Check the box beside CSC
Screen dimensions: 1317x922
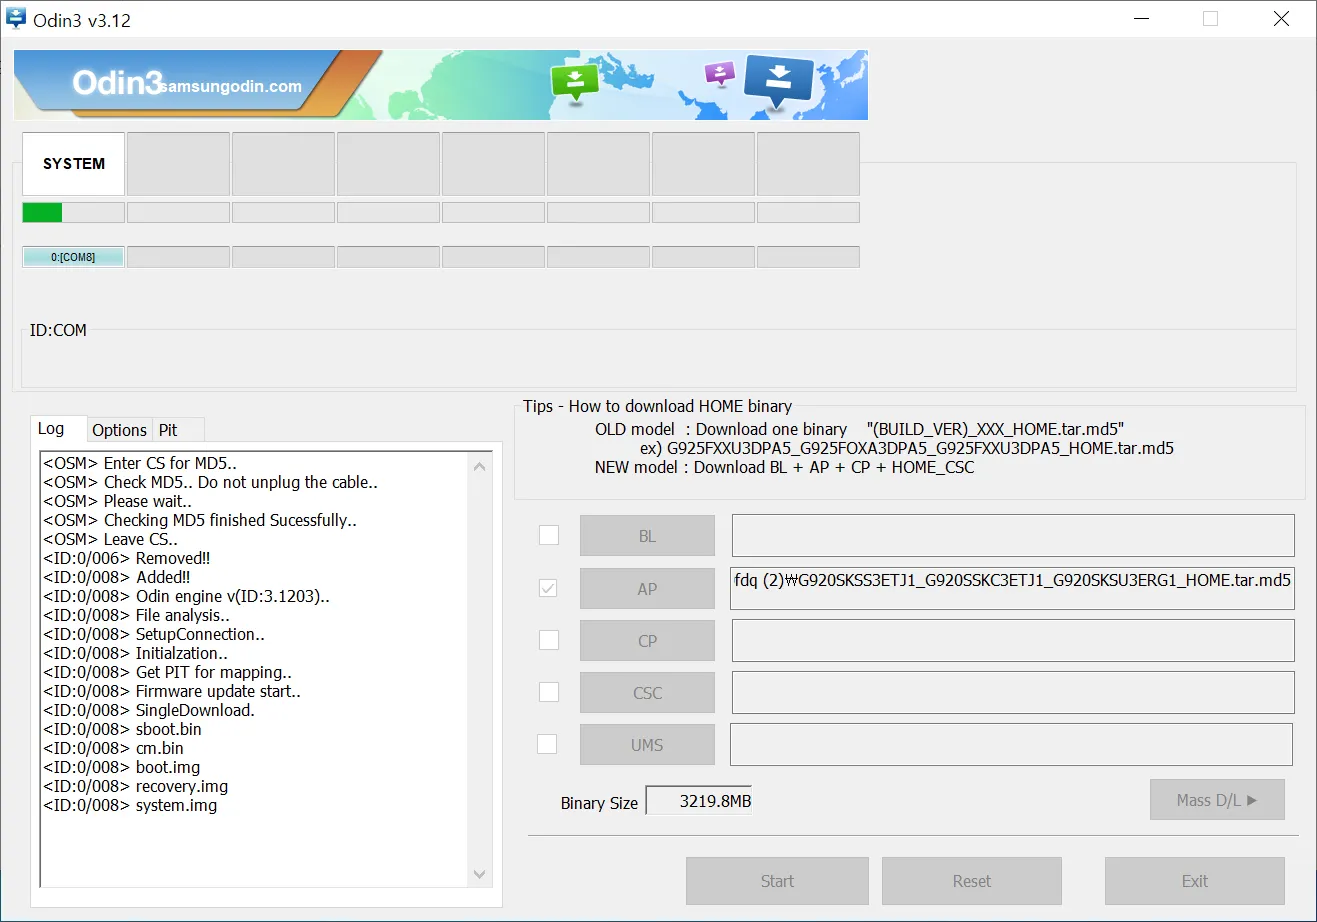click(549, 692)
